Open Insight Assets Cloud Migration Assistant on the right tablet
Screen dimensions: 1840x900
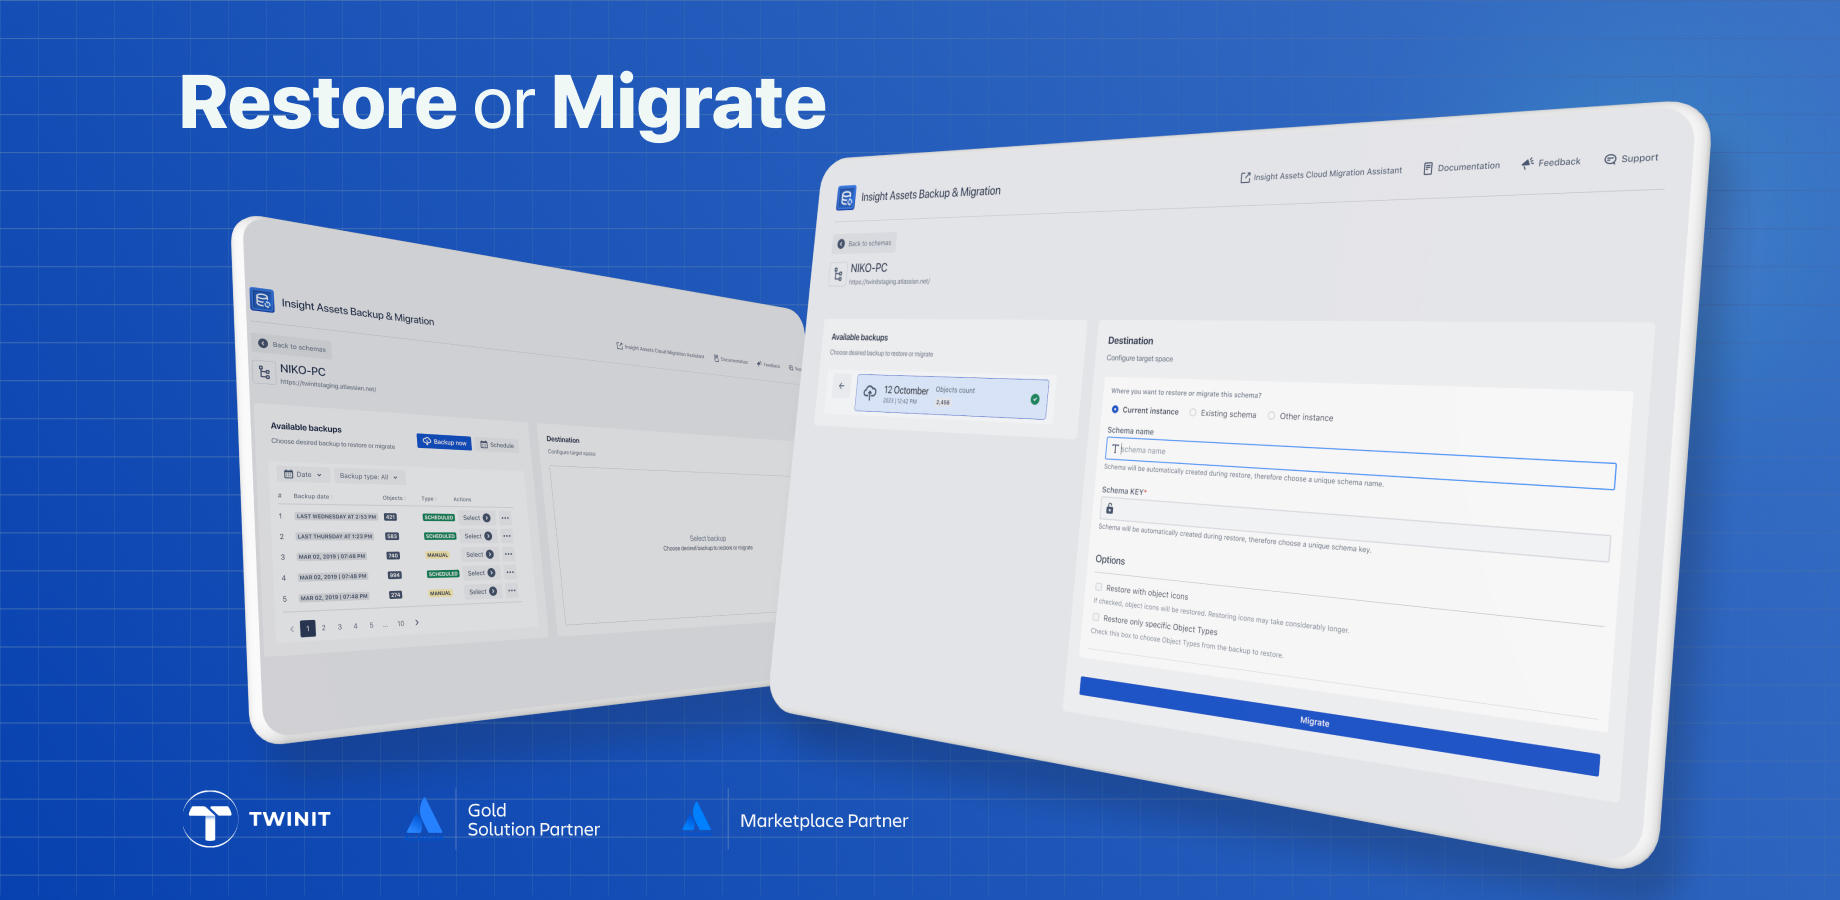pos(1321,174)
